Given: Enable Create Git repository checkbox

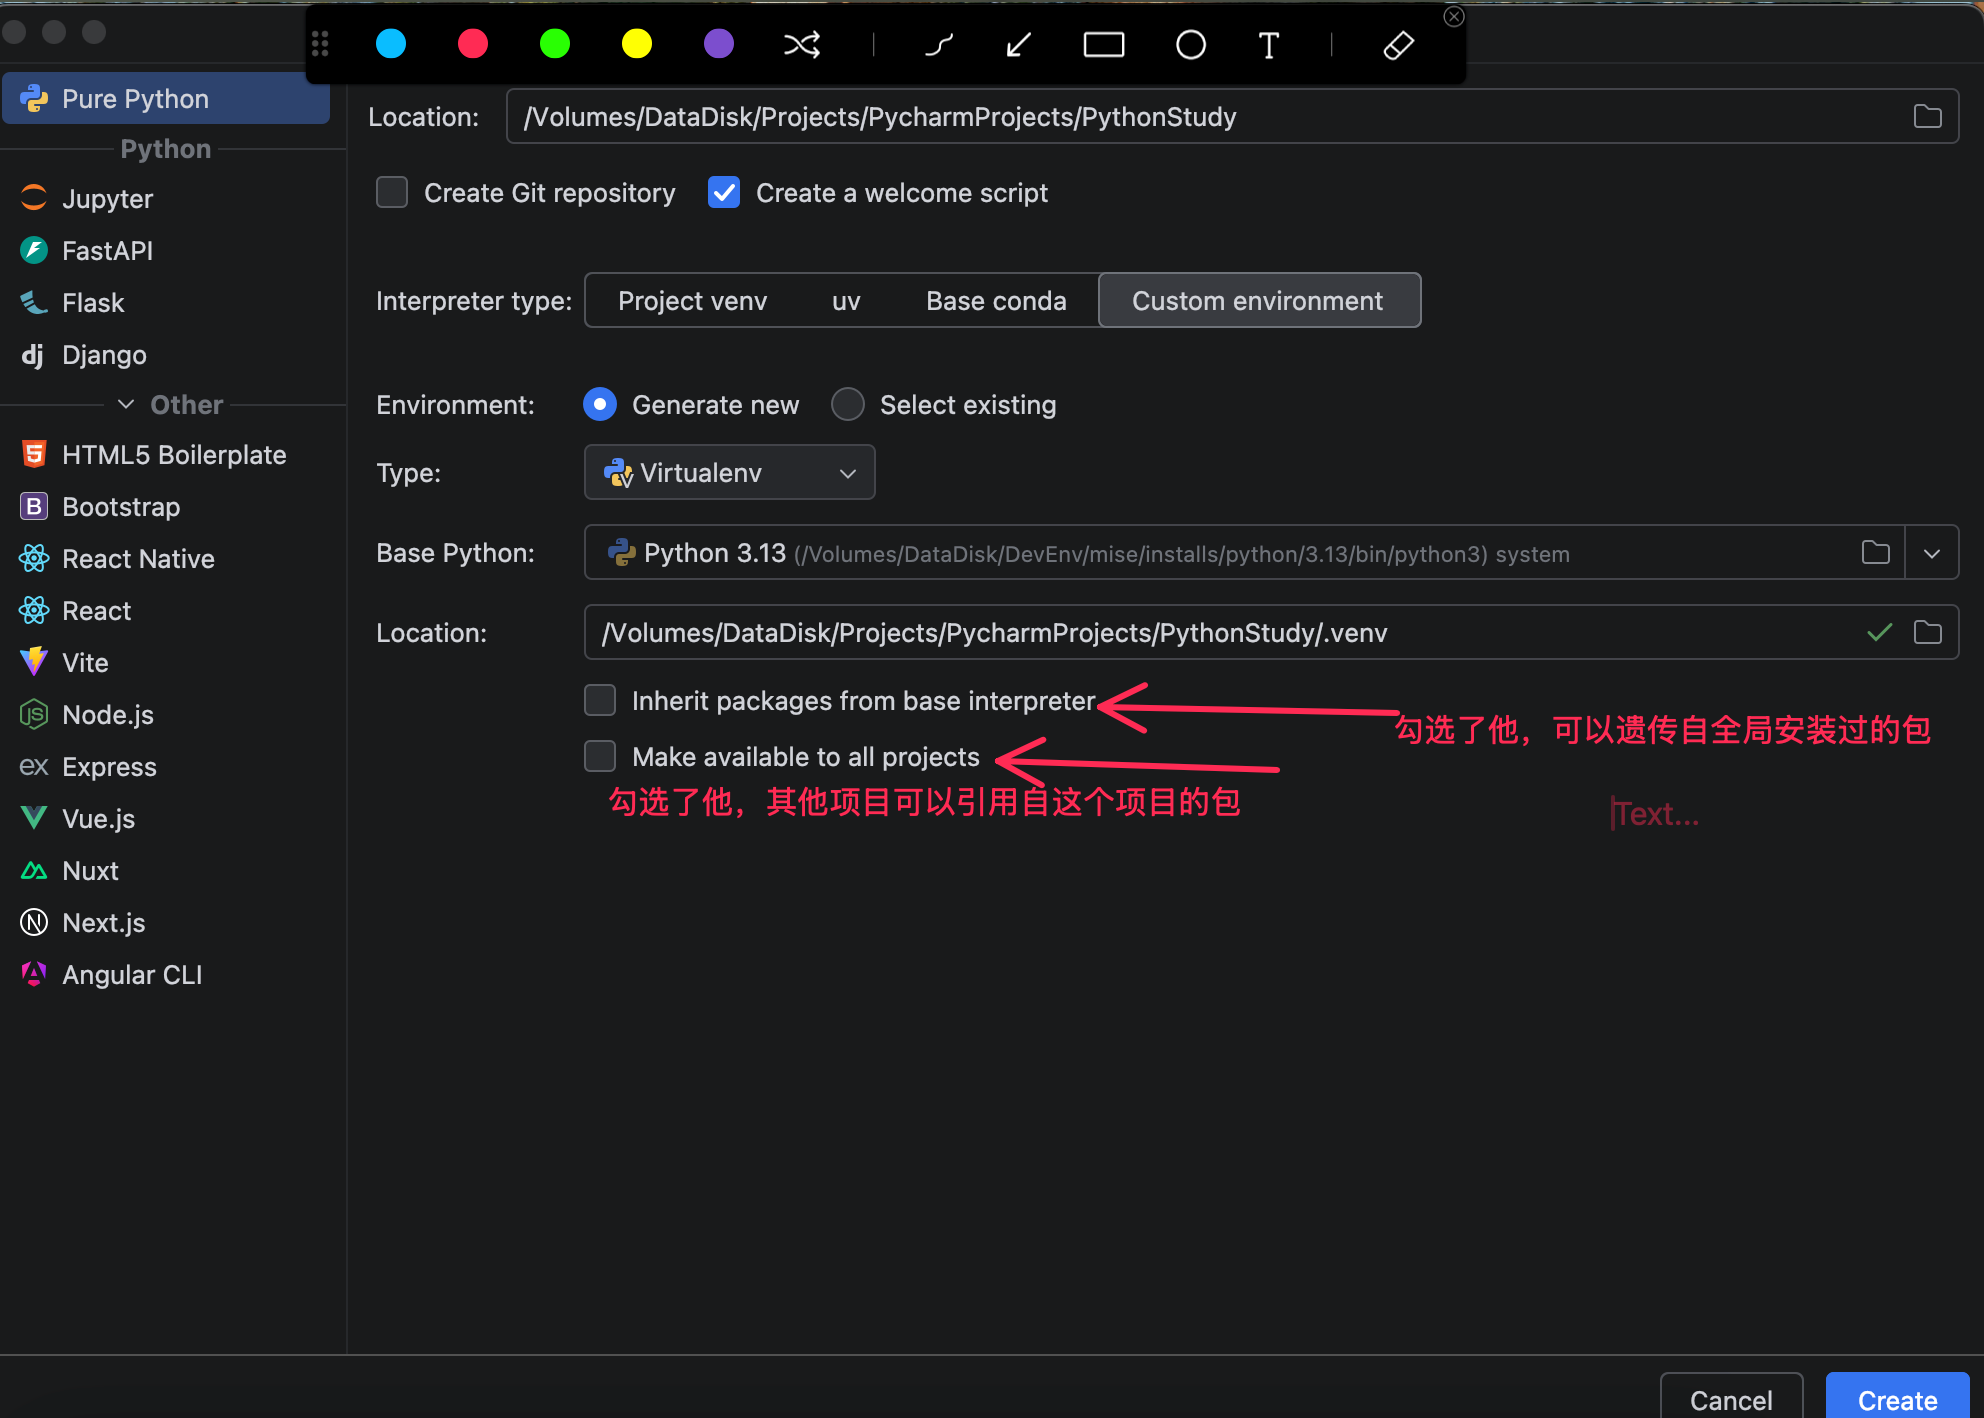Looking at the screenshot, I should pyautogui.click(x=392, y=192).
